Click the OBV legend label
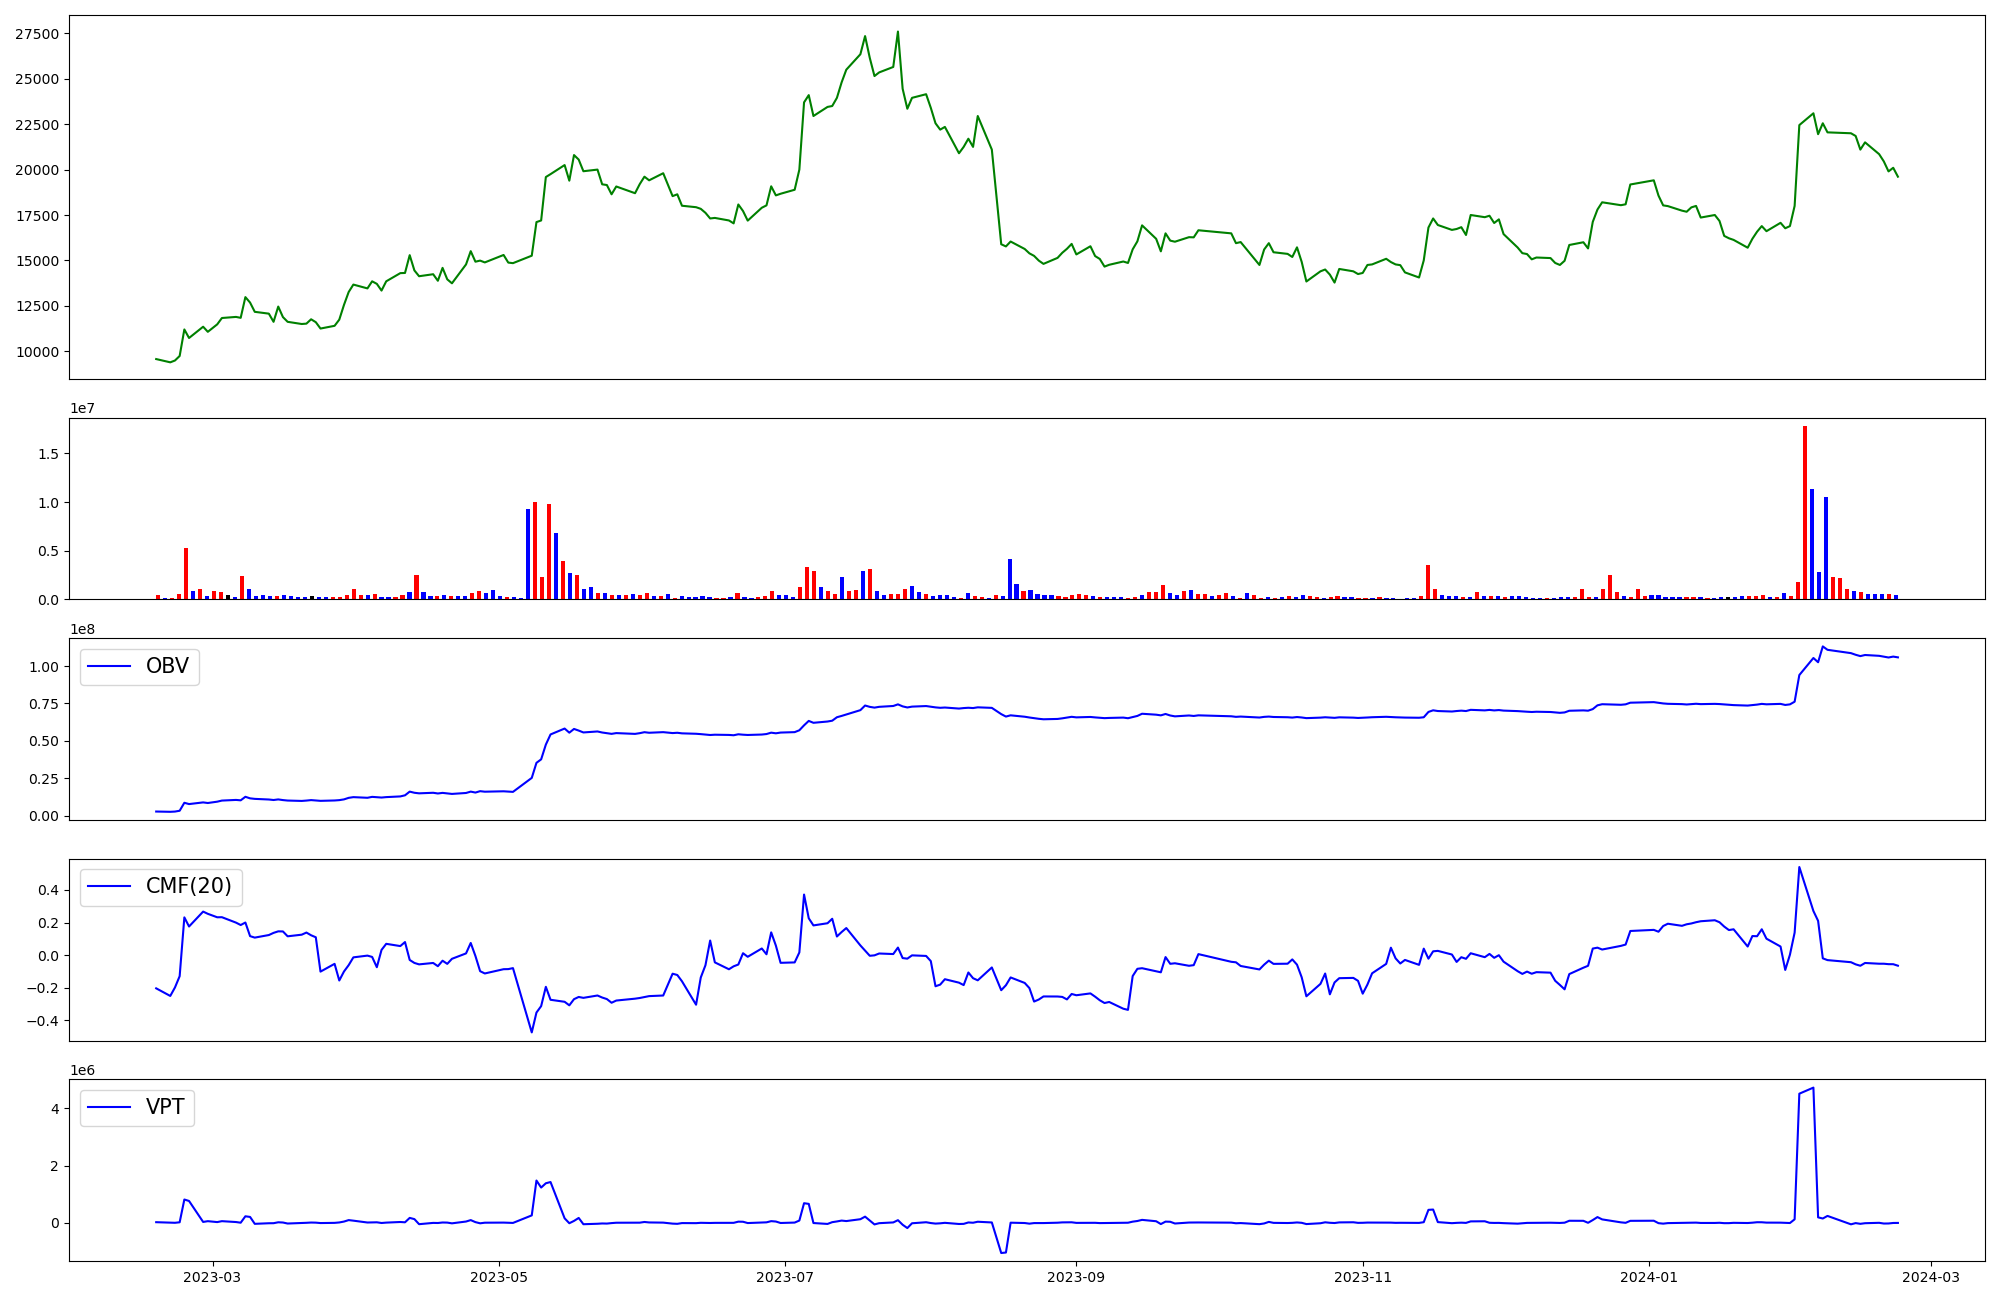Viewport: 2000px width, 1300px height. click(167, 667)
